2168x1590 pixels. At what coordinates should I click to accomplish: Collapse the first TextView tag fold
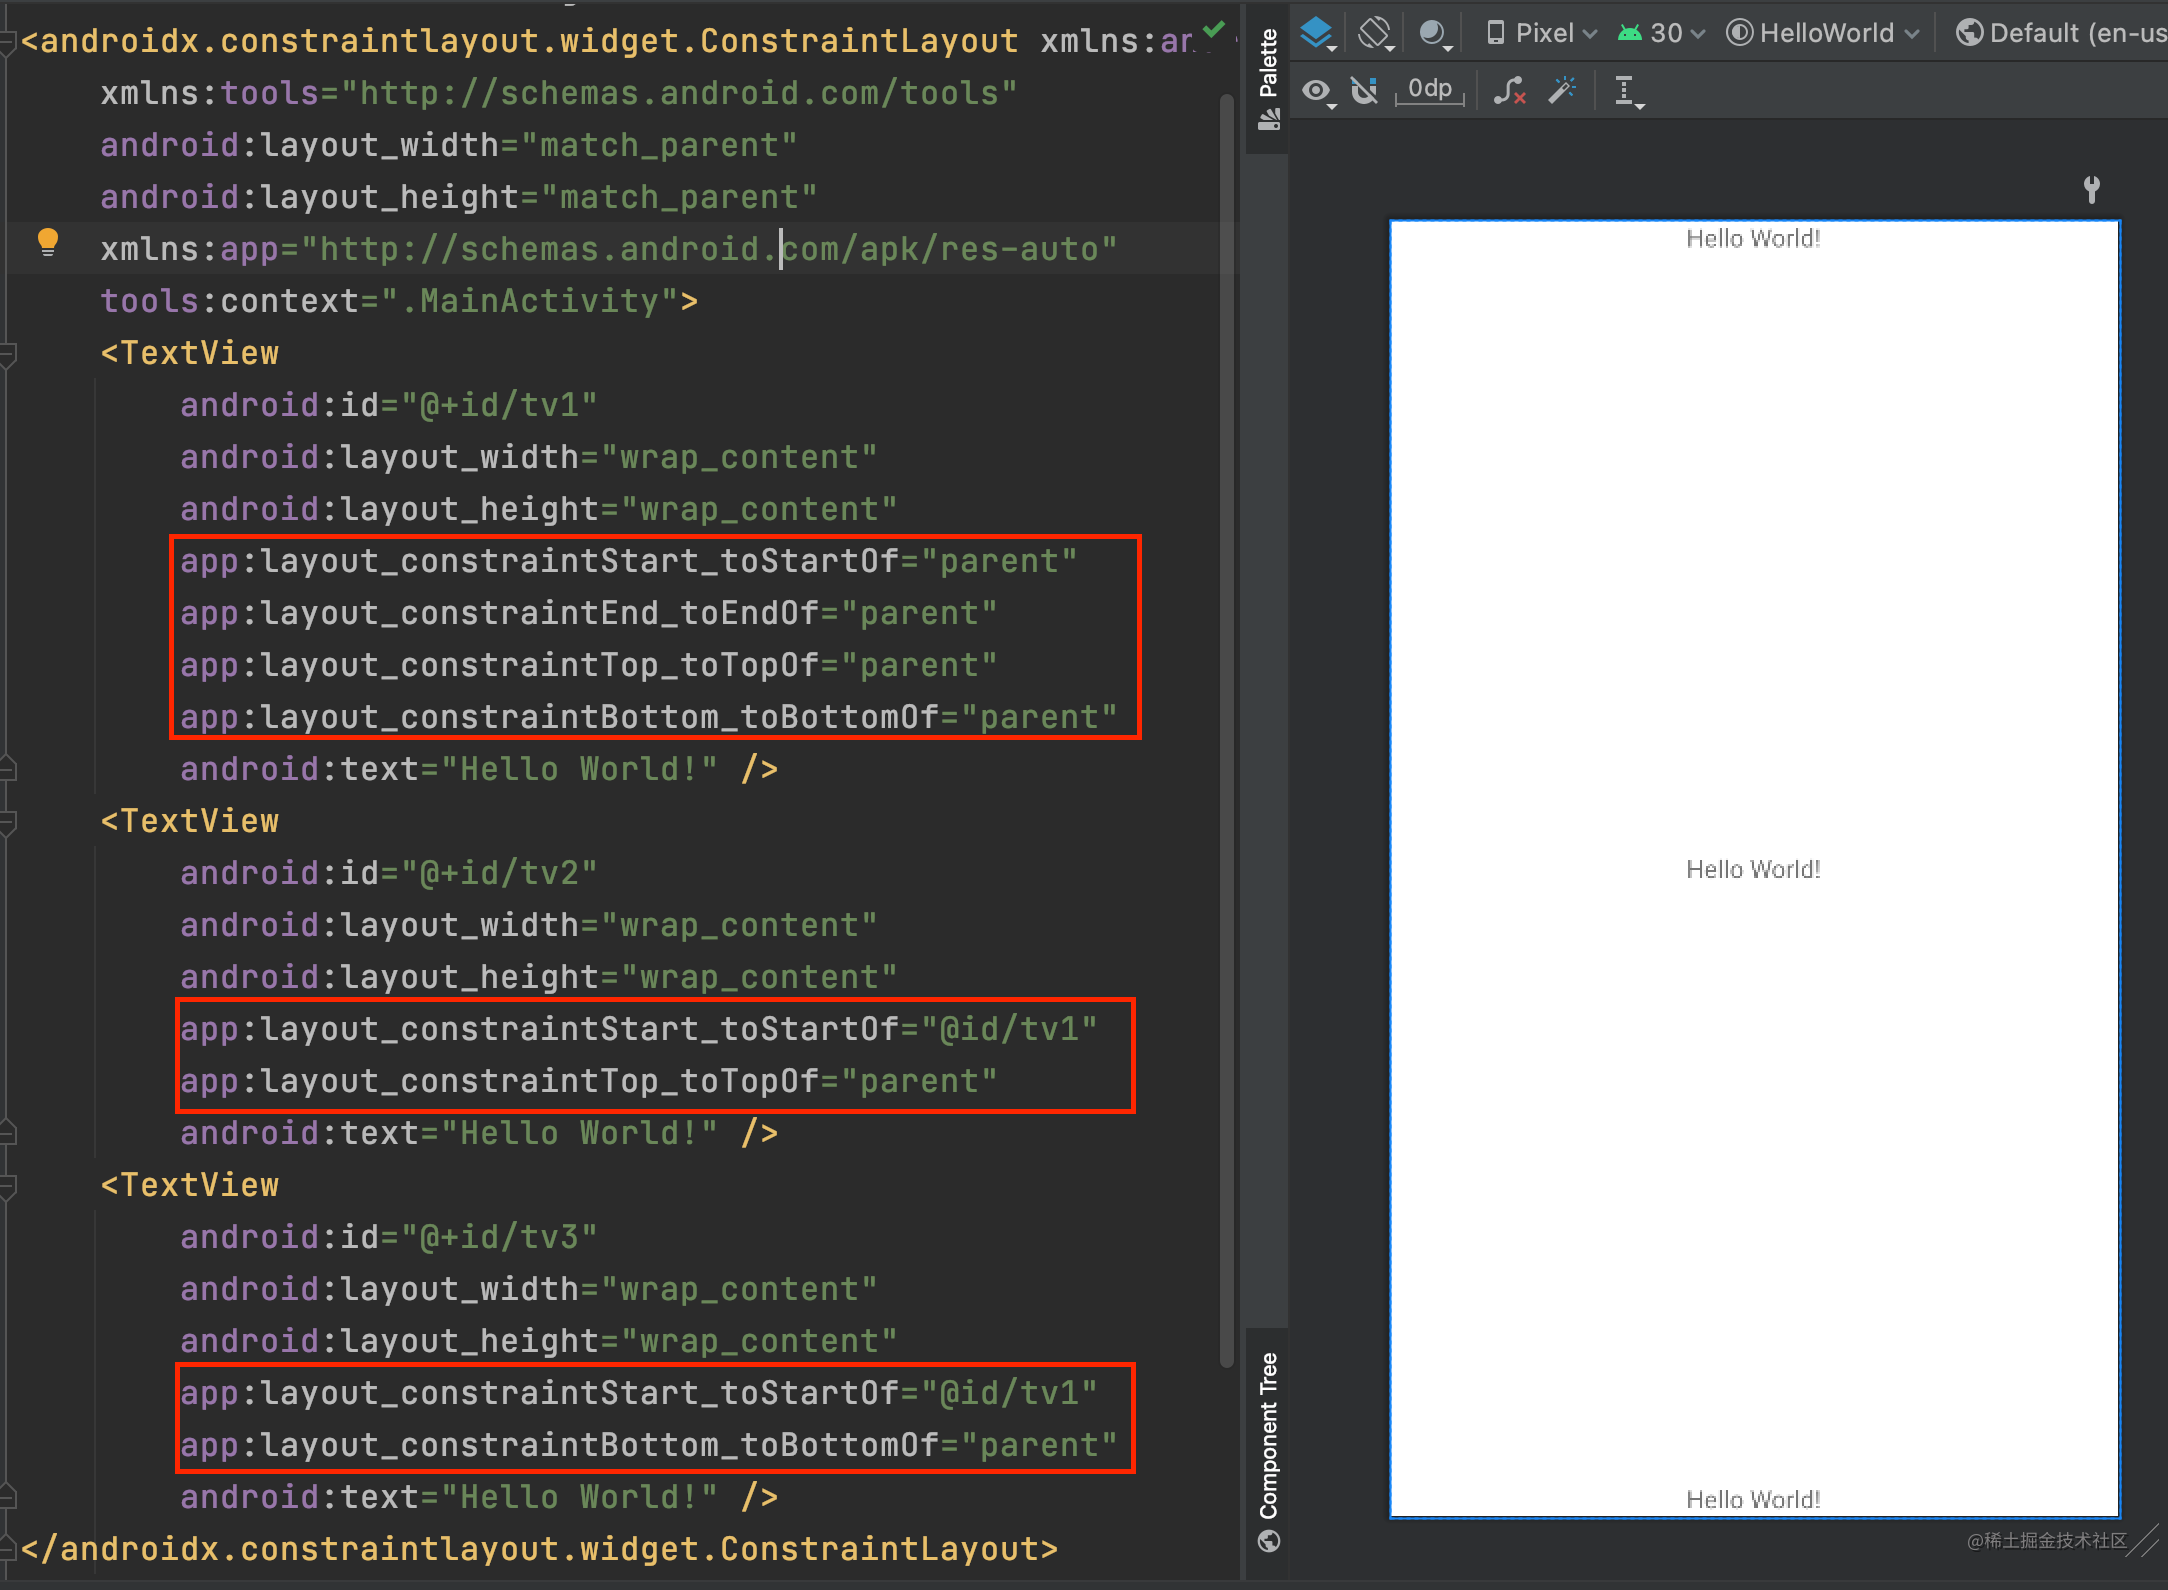click(8, 354)
